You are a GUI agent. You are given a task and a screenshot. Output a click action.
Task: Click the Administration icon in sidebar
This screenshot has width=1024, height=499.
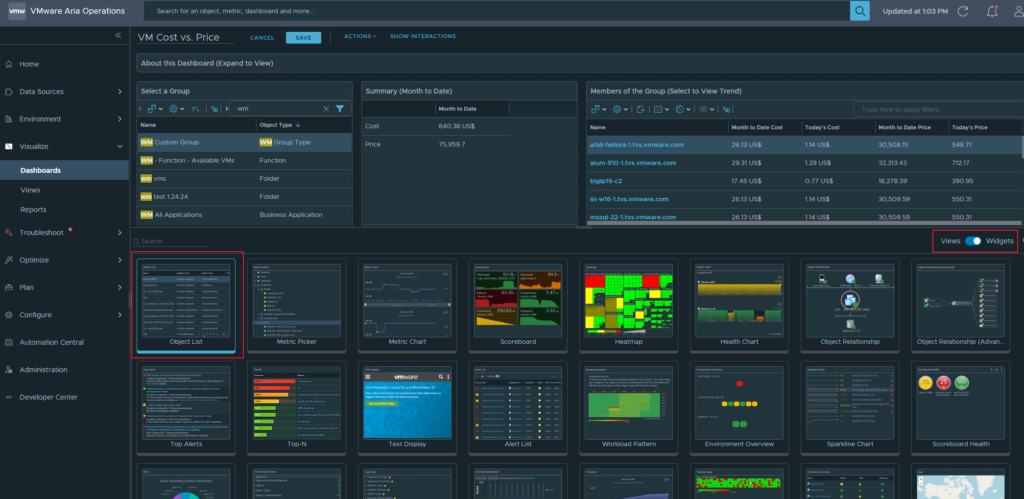tap(8, 370)
